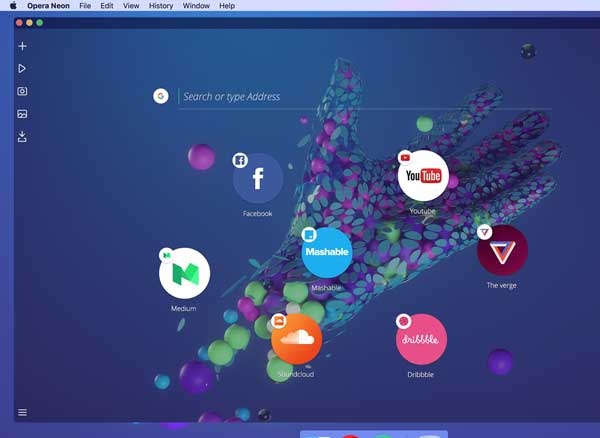Click the small Verge favicon badge
Viewport: 600px width, 438px height.
(485, 232)
